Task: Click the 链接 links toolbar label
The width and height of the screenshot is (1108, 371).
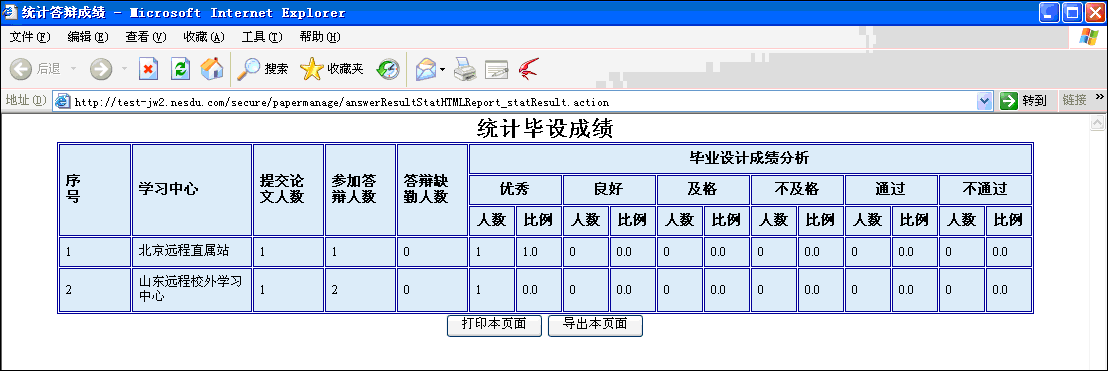Action: click(1074, 101)
